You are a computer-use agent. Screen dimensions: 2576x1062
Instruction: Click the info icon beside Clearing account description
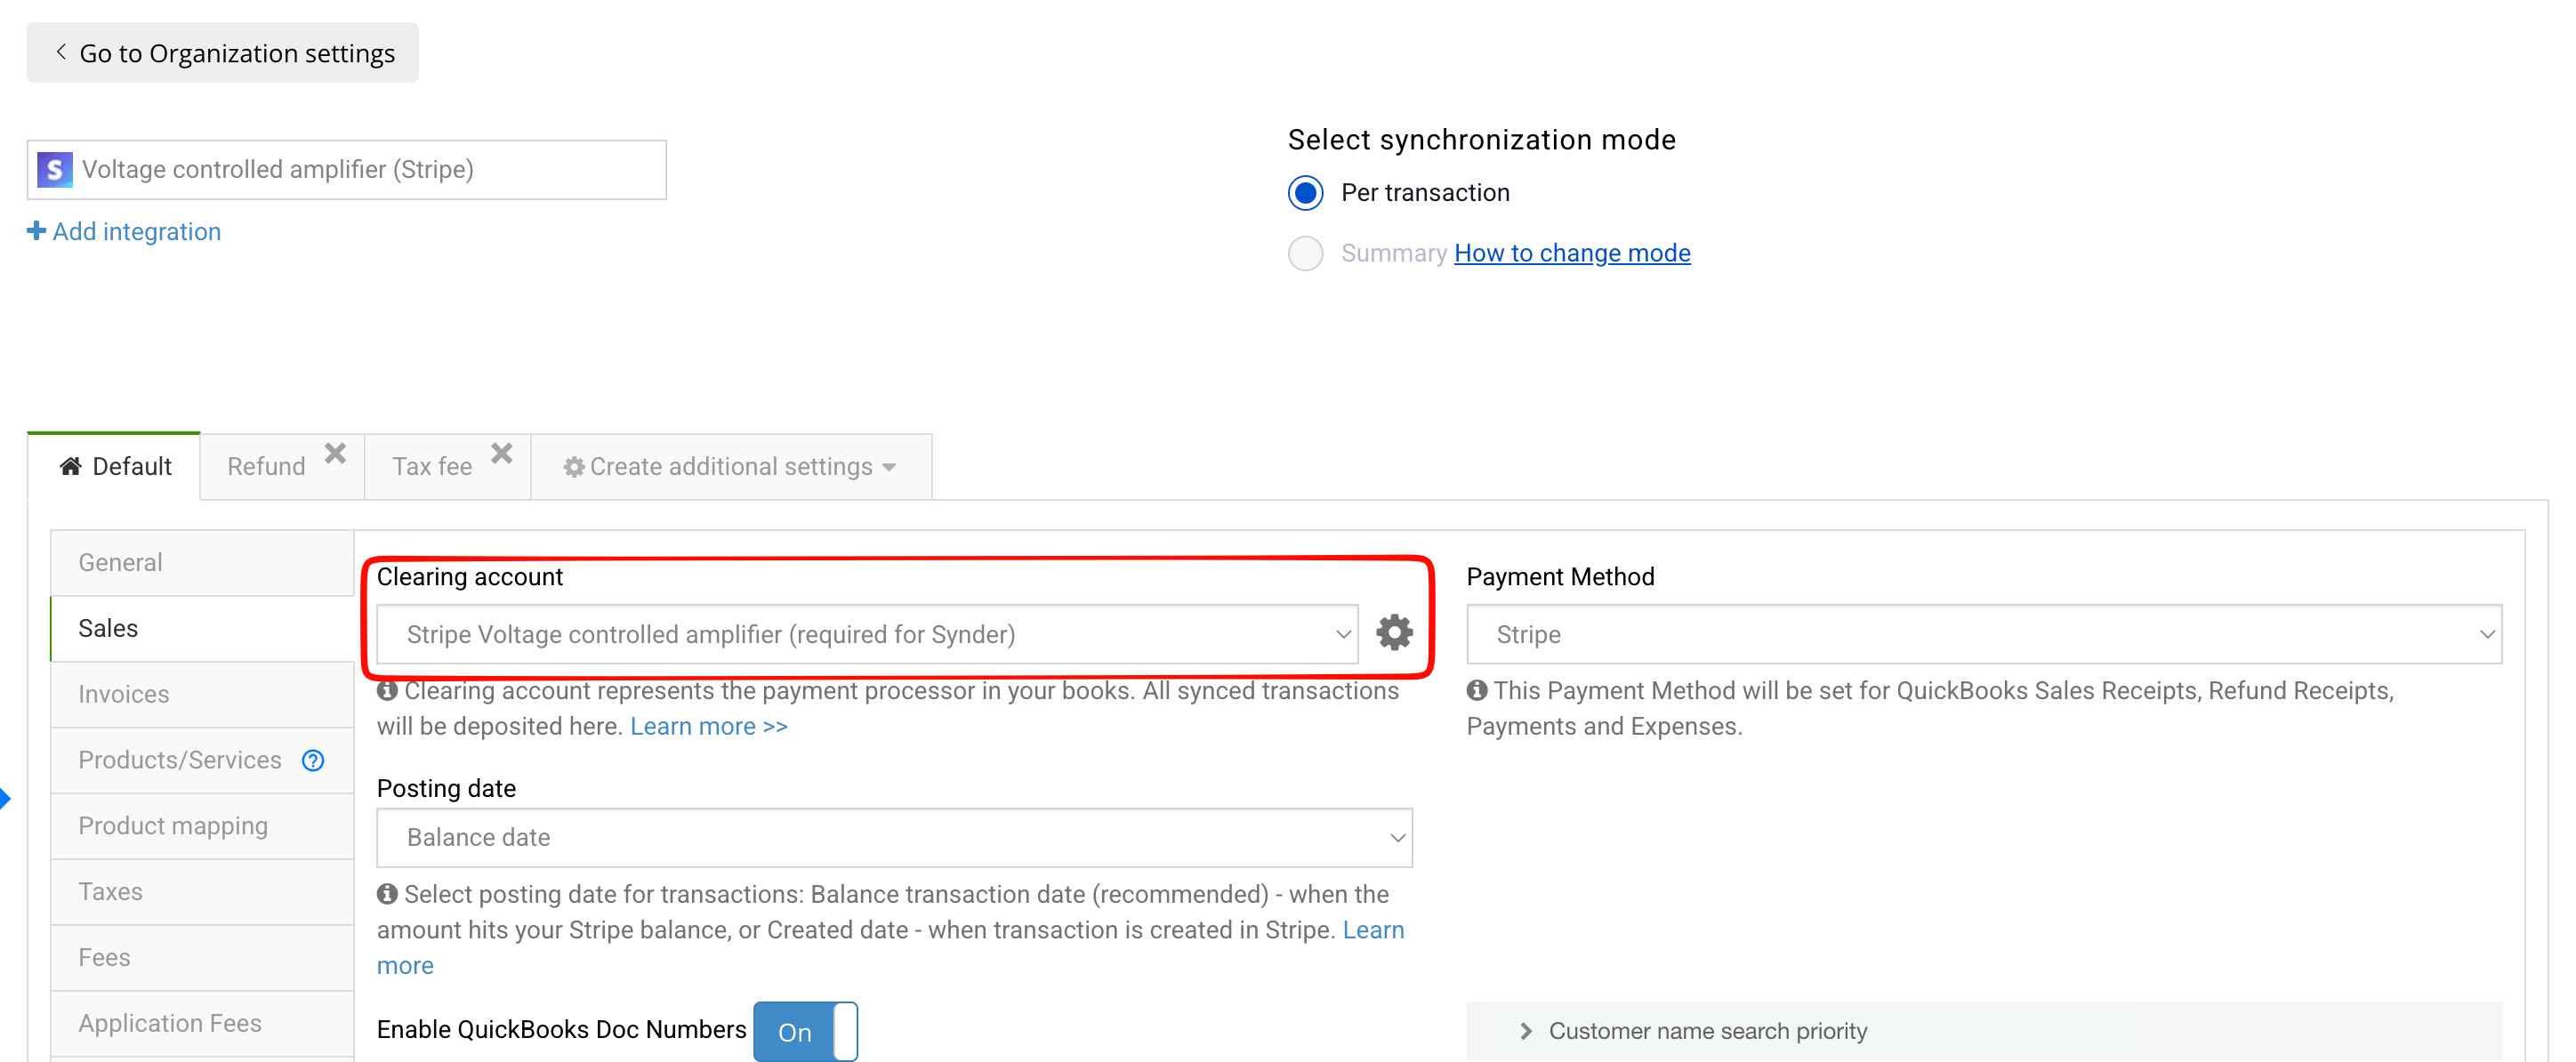tap(387, 690)
